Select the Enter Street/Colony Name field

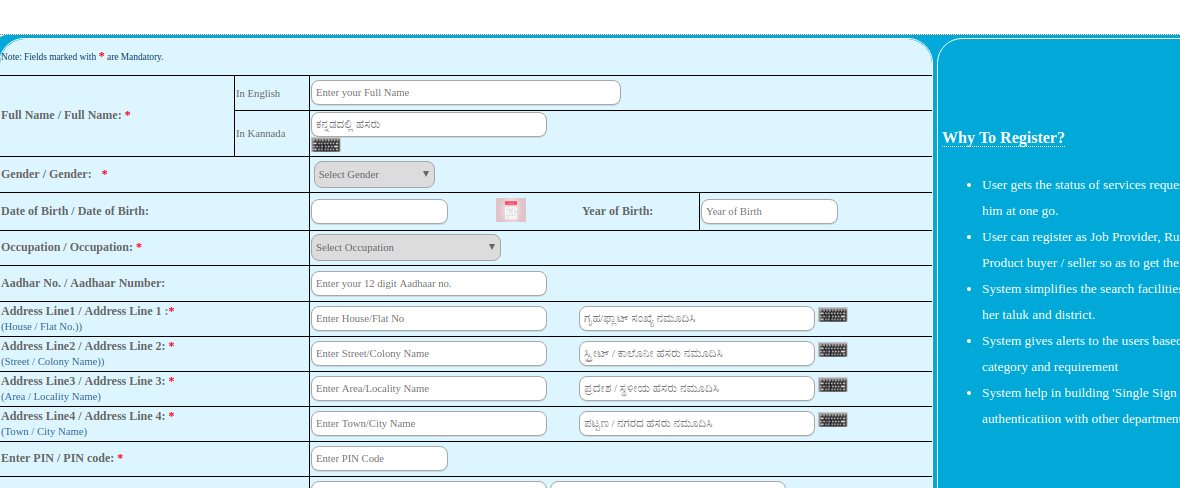428,354
